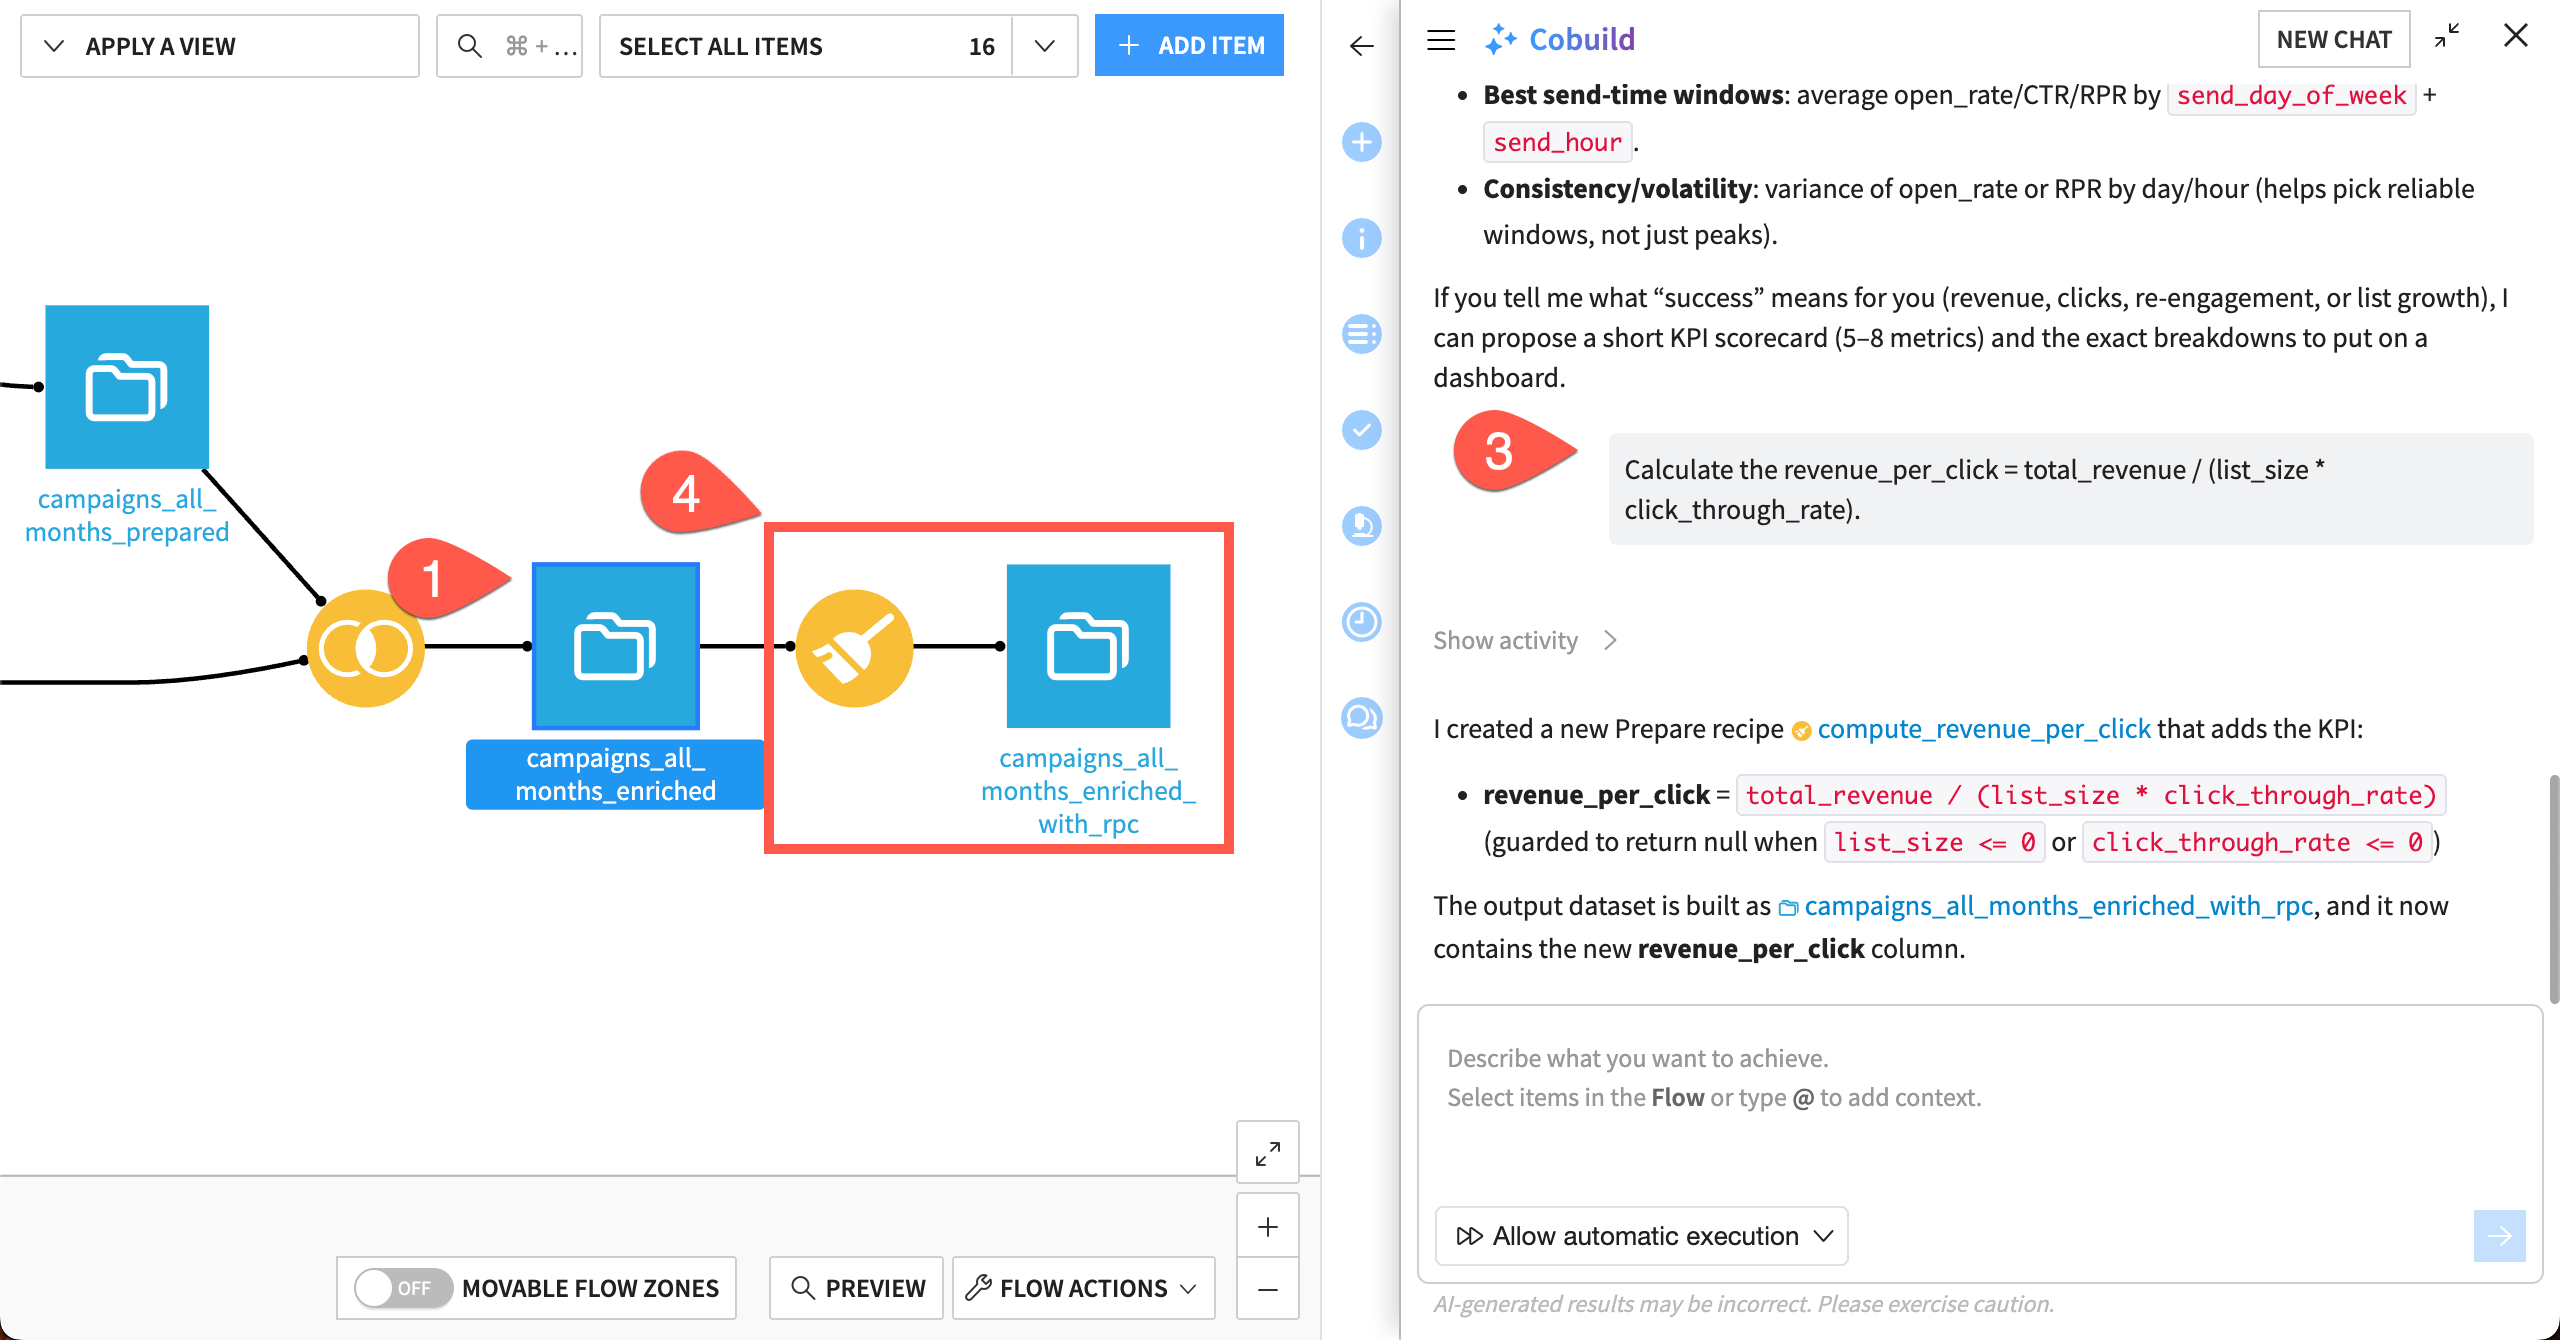
Task: Select campaigns_all_months_prepared dataset icon
Action: [x=127, y=387]
